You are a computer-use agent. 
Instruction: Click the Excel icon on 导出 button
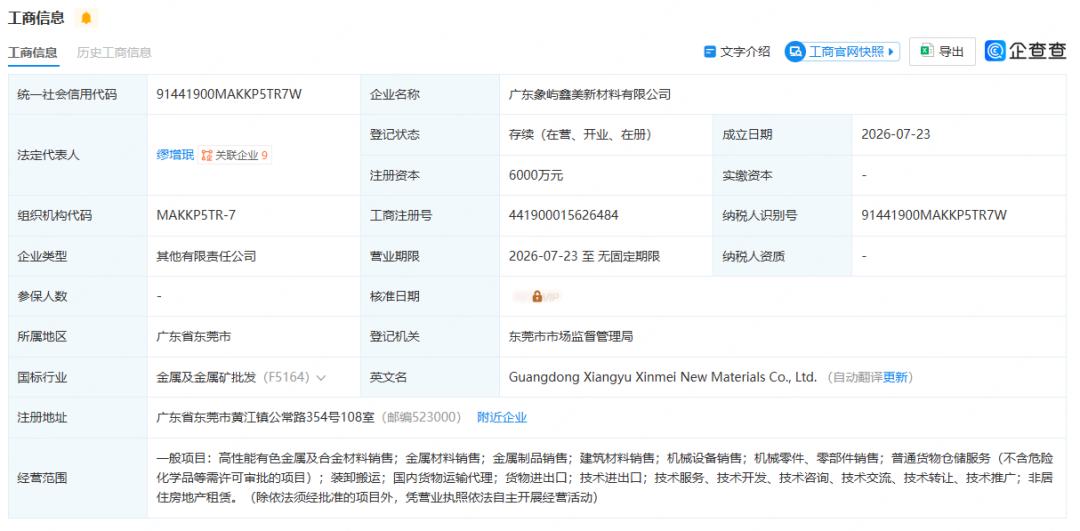point(927,51)
